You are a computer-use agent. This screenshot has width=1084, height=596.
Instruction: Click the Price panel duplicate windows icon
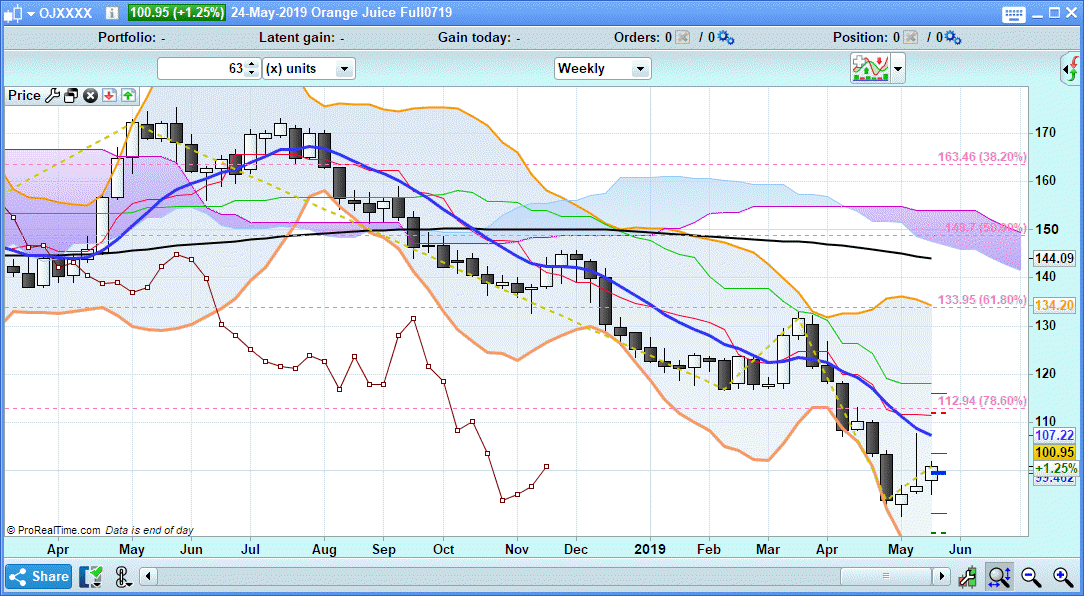tap(71, 96)
